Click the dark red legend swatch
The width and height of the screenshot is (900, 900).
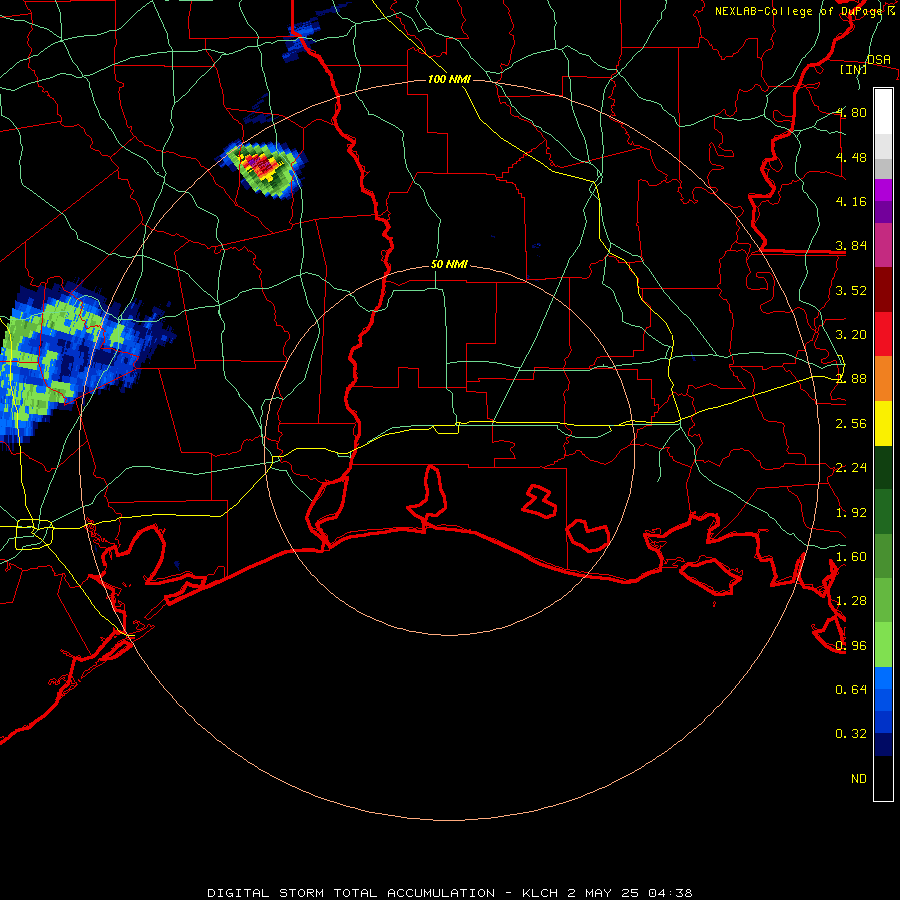(x=883, y=290)
